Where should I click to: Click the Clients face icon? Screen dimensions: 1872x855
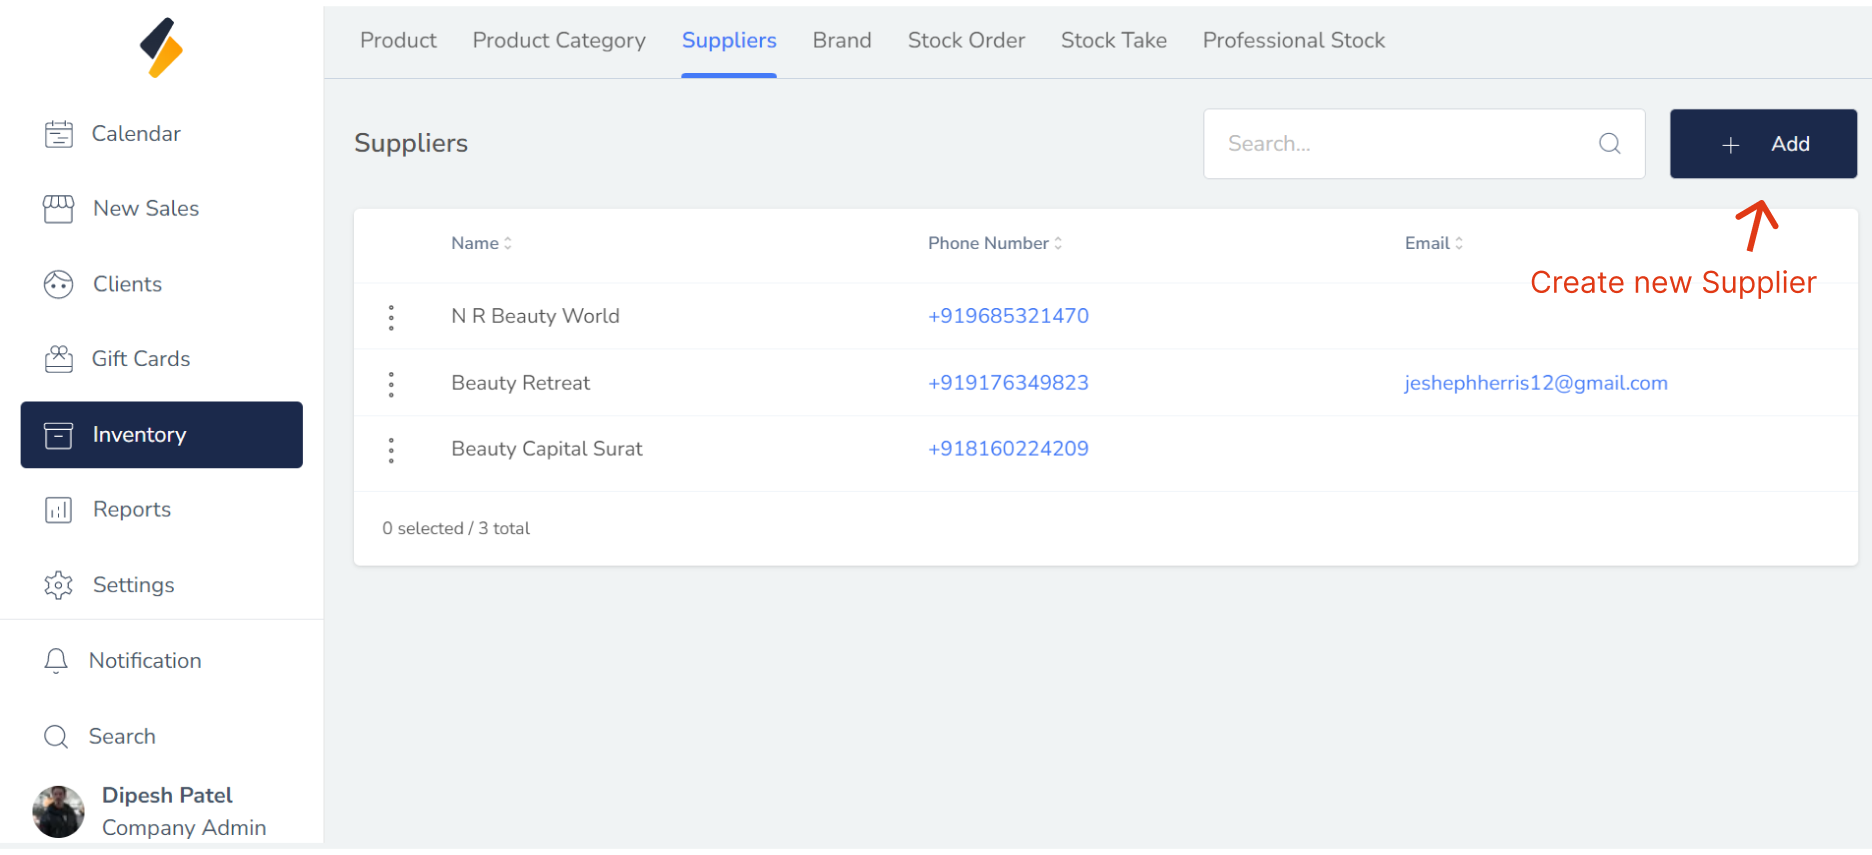pos(59,285)
